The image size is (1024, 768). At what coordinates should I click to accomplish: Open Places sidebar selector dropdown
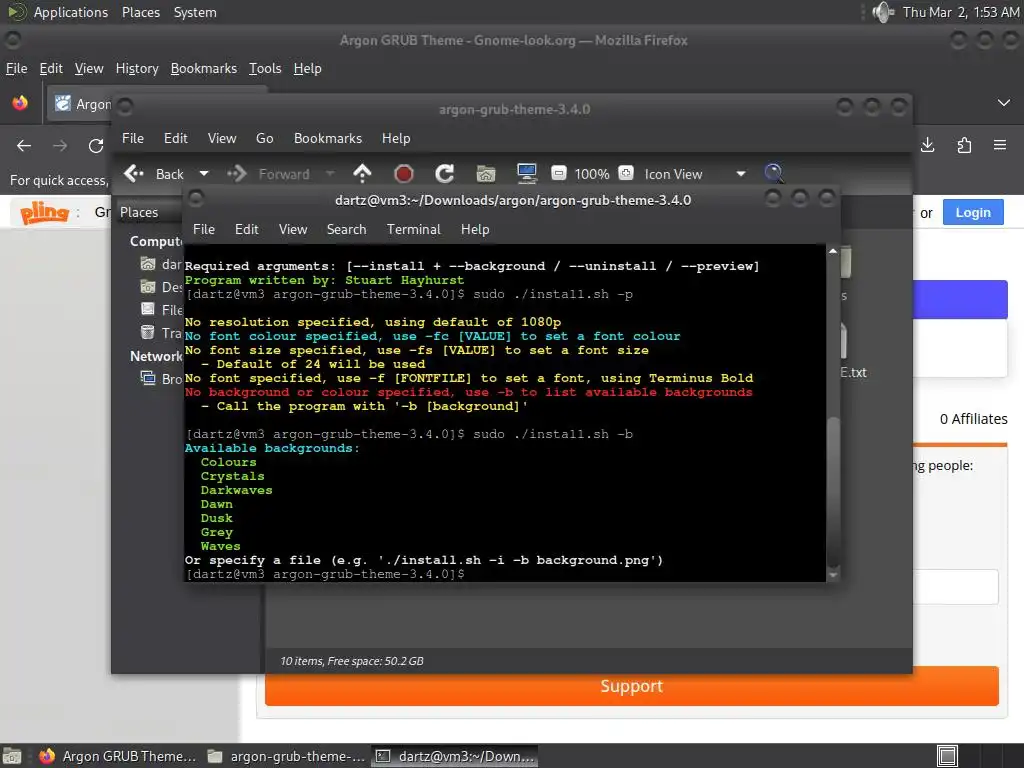(x=152, y=212)
